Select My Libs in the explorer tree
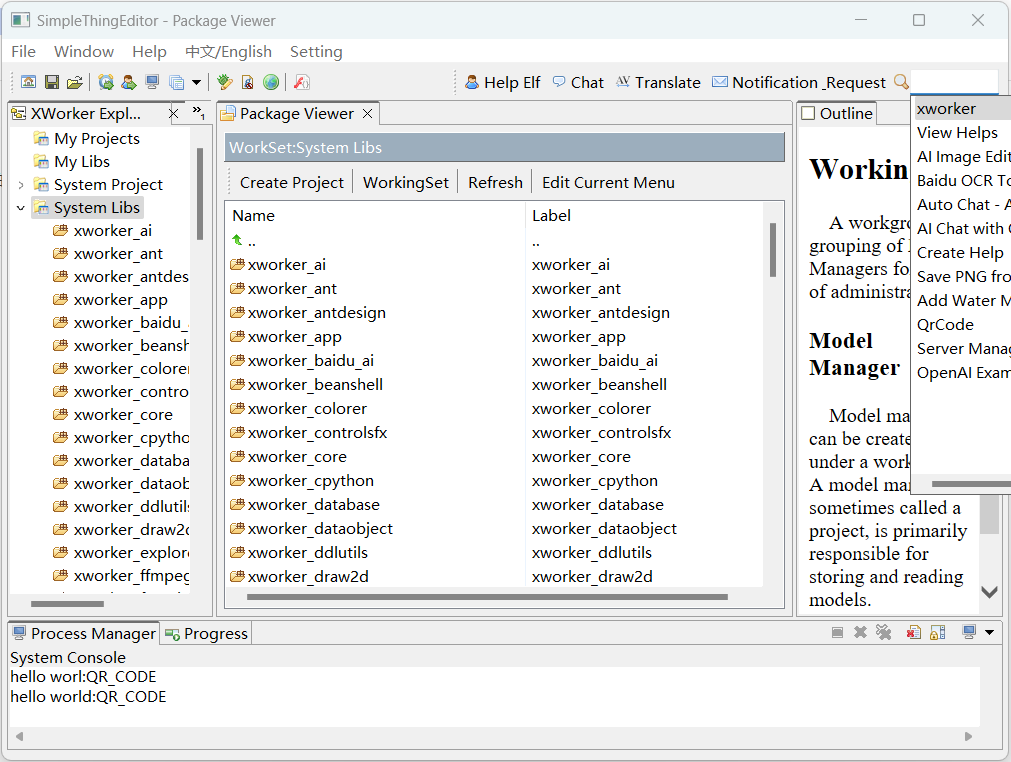 (x=82, y=162)
